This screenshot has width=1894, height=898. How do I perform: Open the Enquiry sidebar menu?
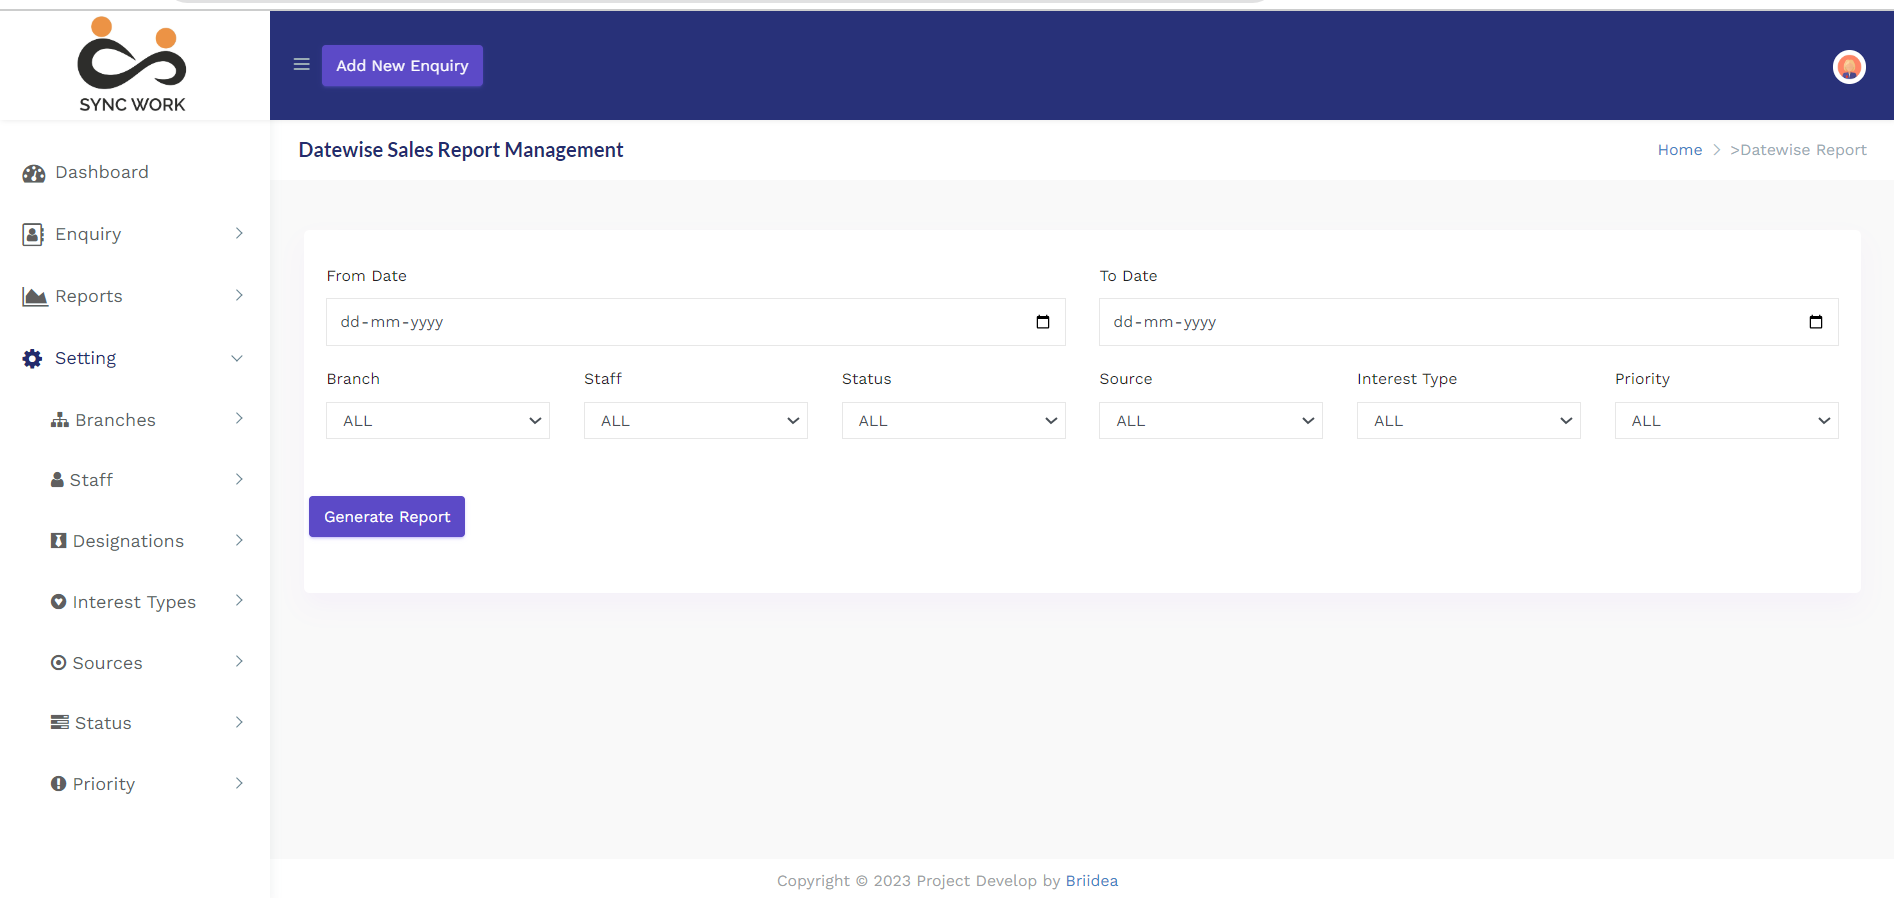click(88, 234)
